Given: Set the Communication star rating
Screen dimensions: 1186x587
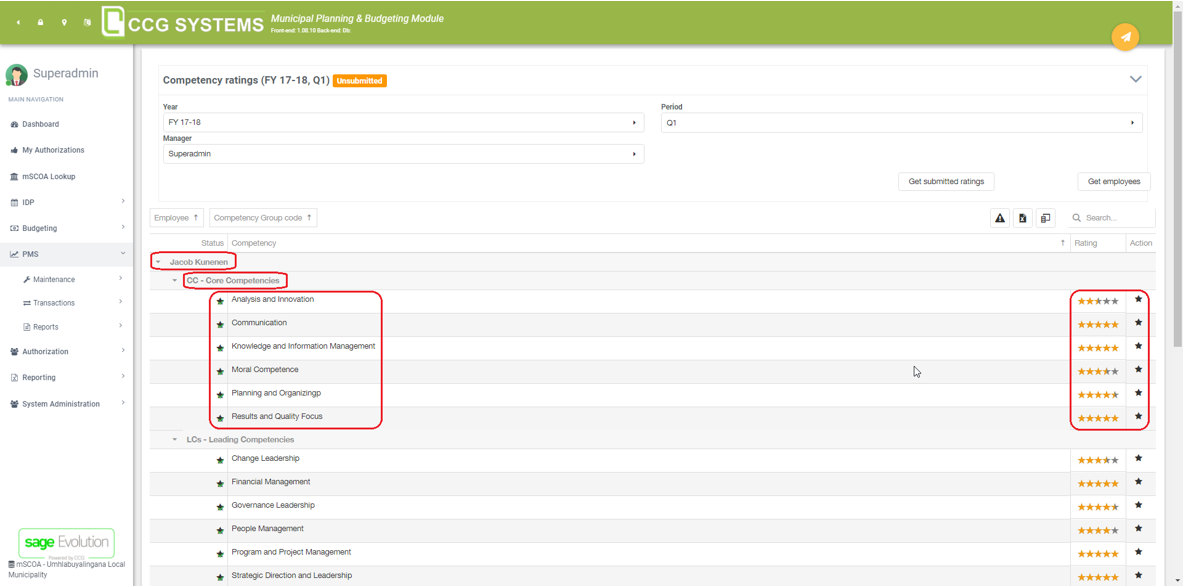Looking at the screenshot, I should (x=1097, y=324).
